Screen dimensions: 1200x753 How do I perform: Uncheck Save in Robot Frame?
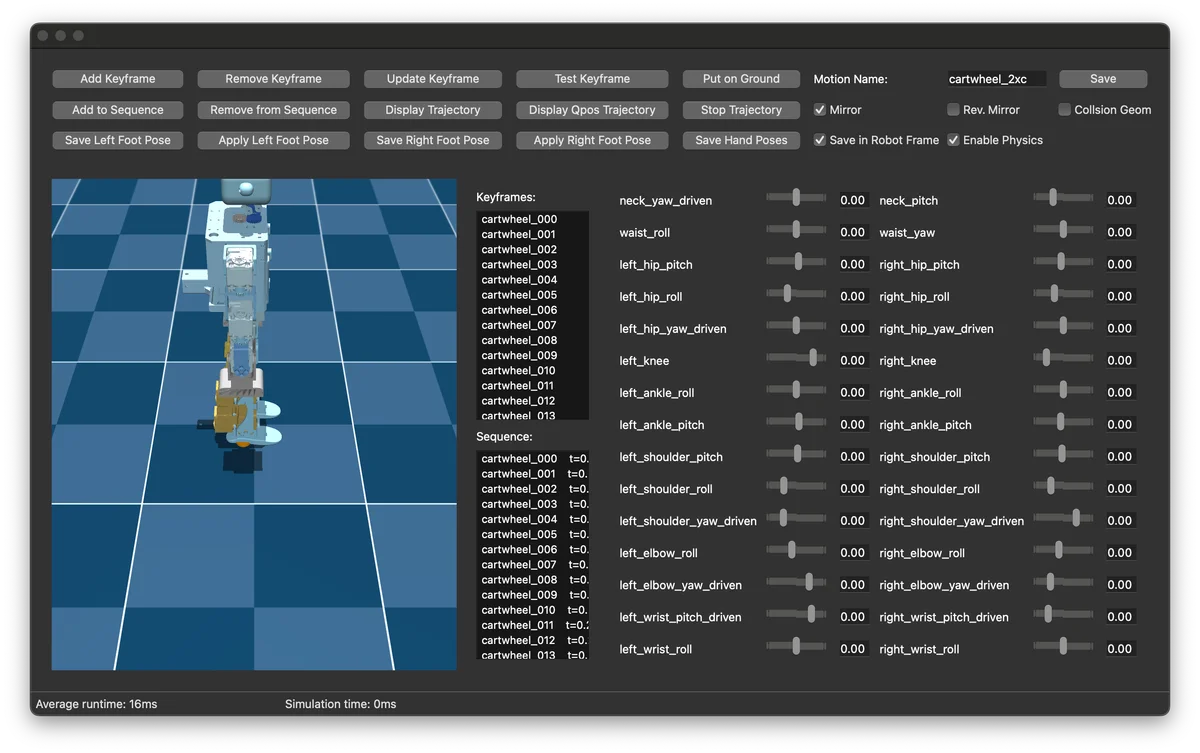tap(820, 140)
